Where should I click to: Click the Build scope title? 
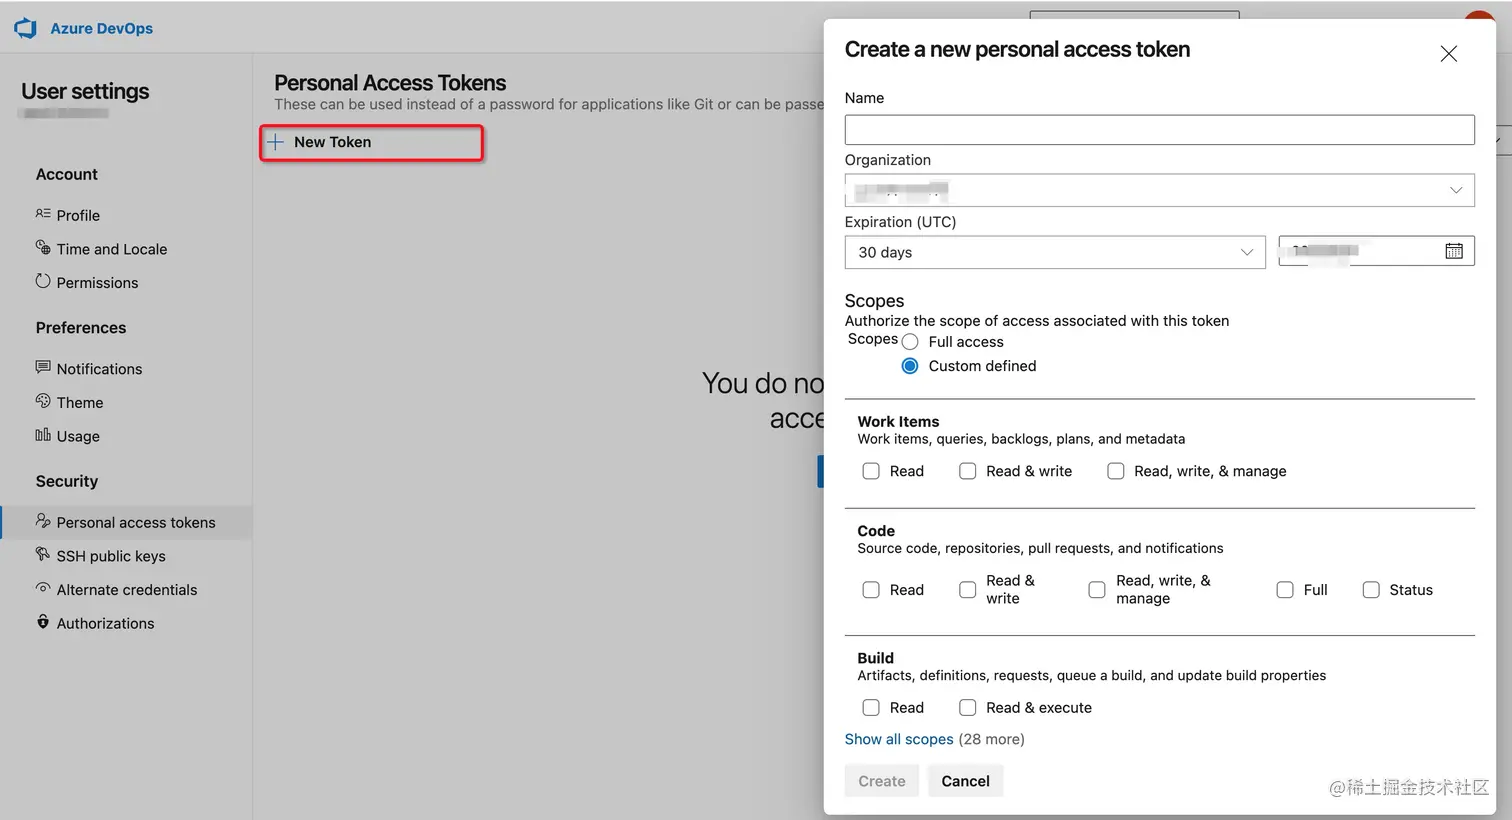(875, 658)
